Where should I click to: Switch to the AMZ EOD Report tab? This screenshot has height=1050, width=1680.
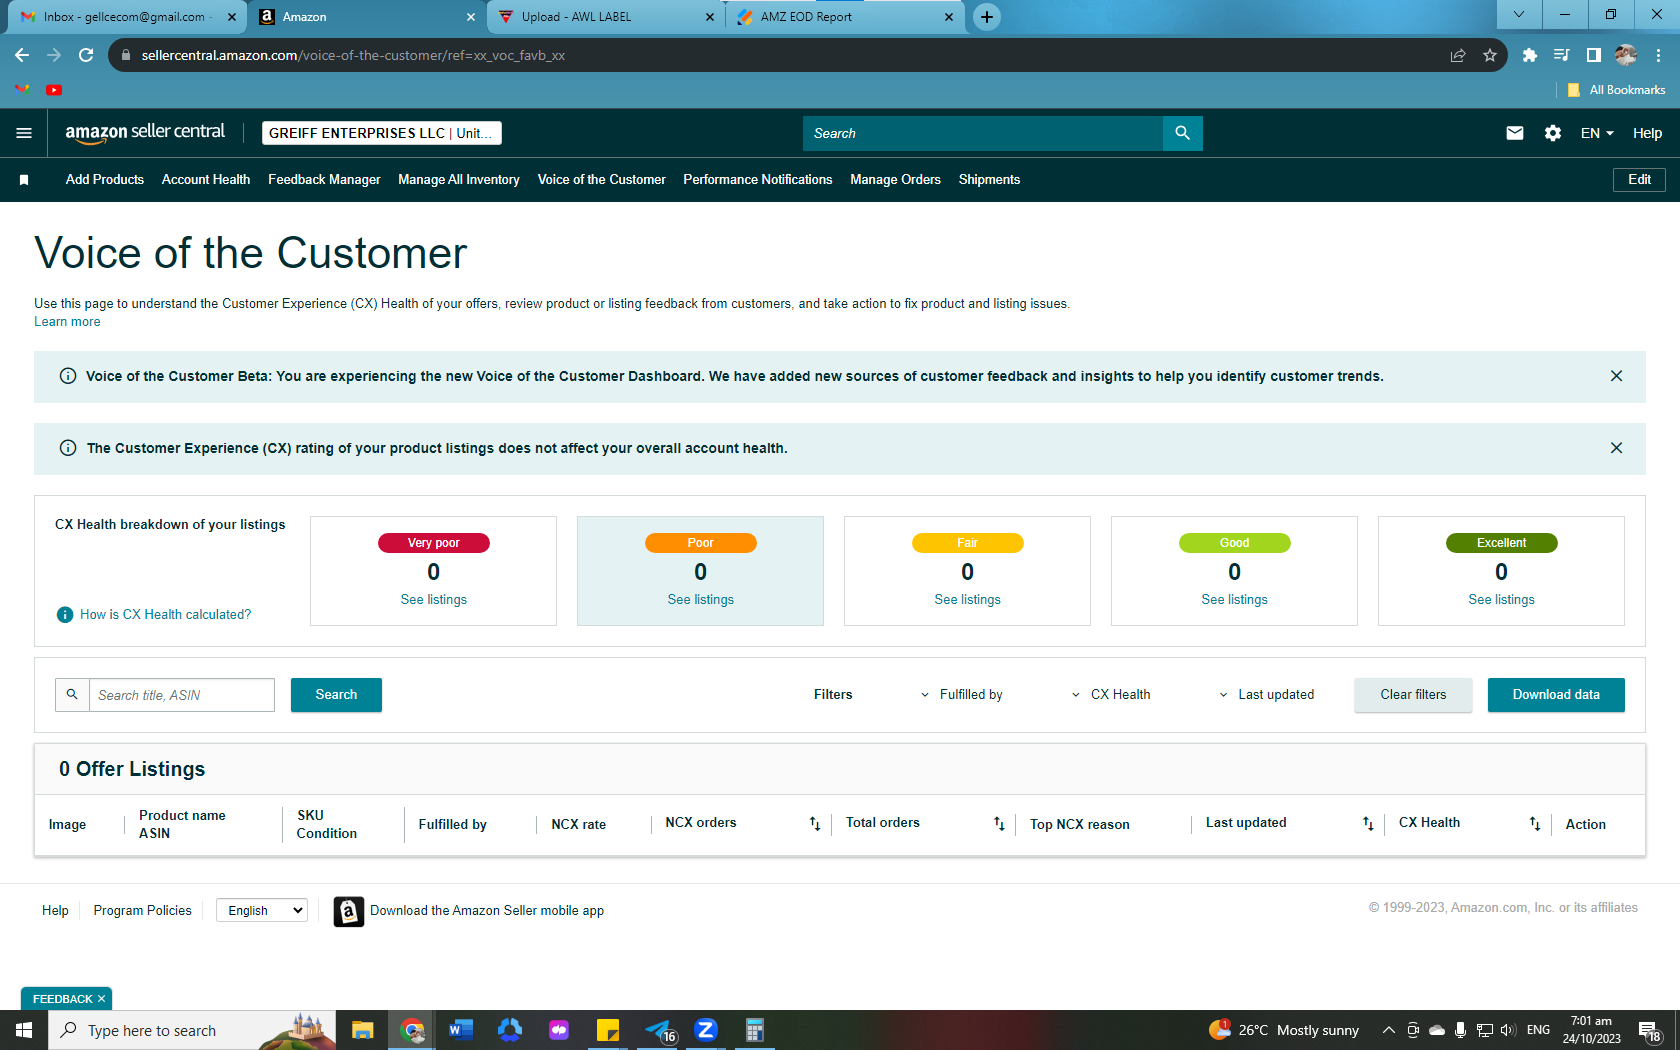click(x=845, y=17)
